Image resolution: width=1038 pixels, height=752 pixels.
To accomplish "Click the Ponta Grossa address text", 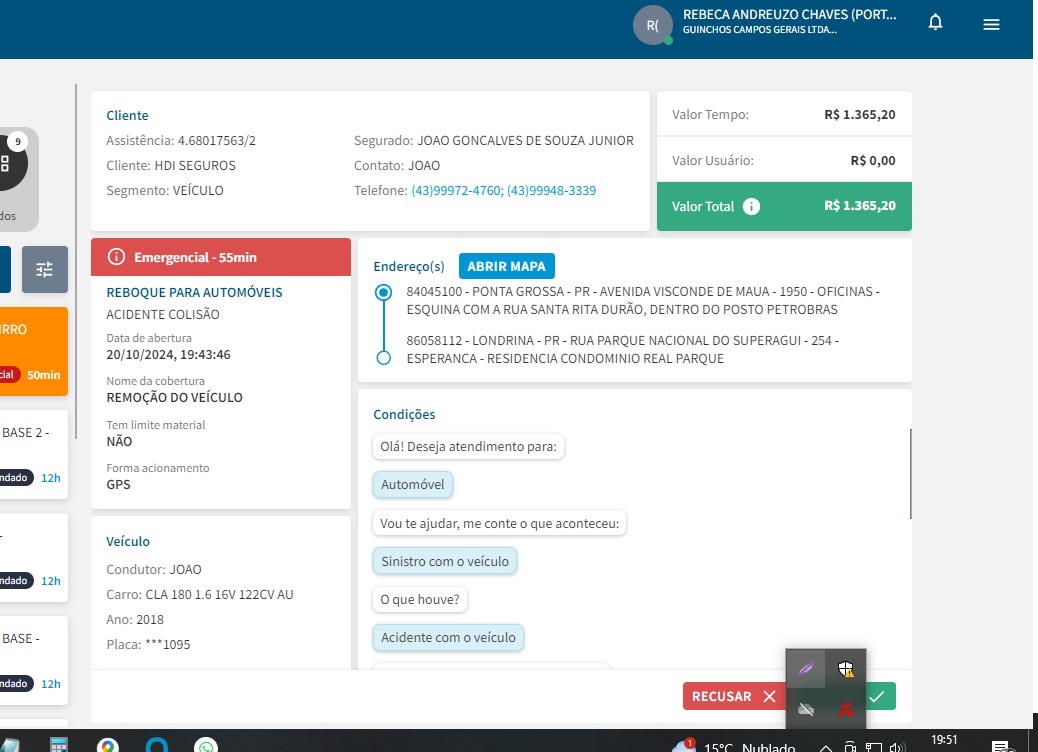I will 642,301.
